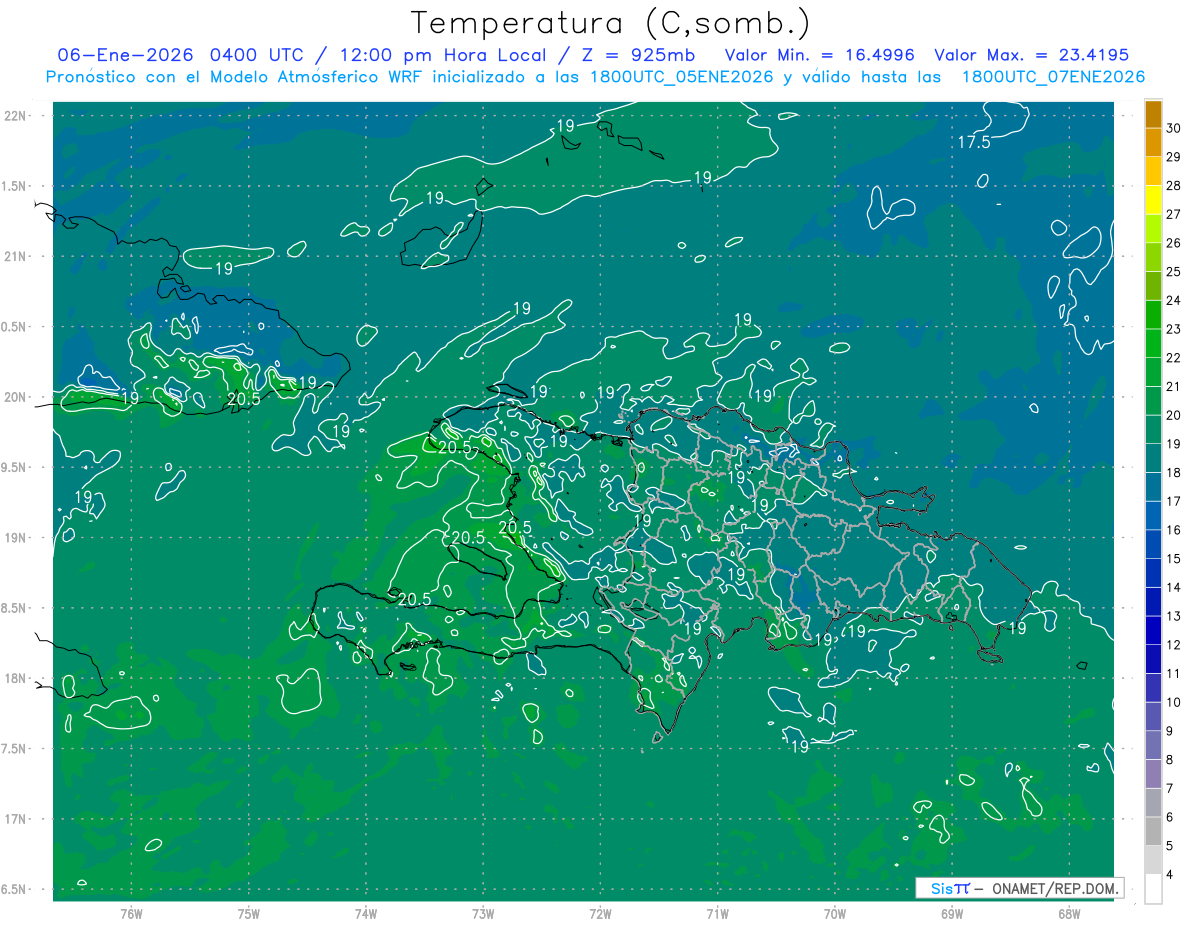Screen dimensions: 1200x927
Task: Click the colorbar label '24'
Action: [1174, 301]
